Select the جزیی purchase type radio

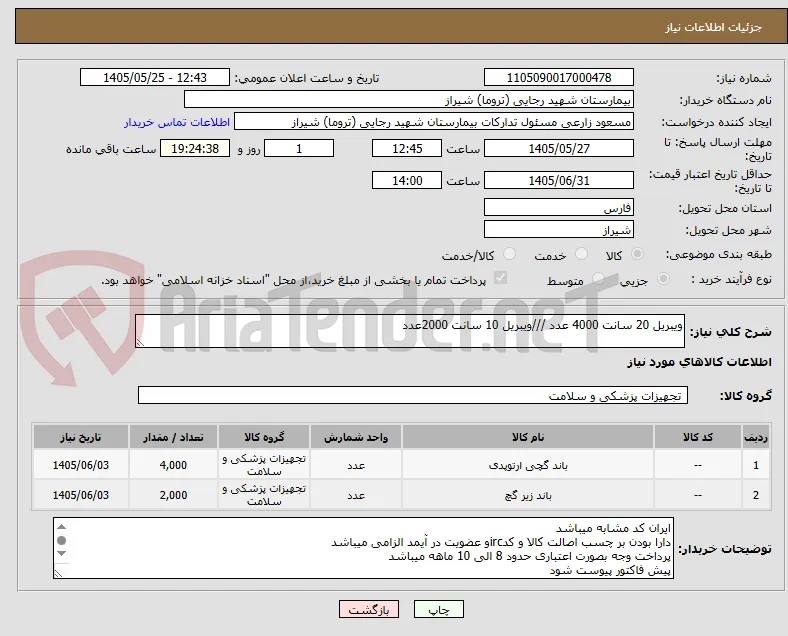[x=663, y=279]
